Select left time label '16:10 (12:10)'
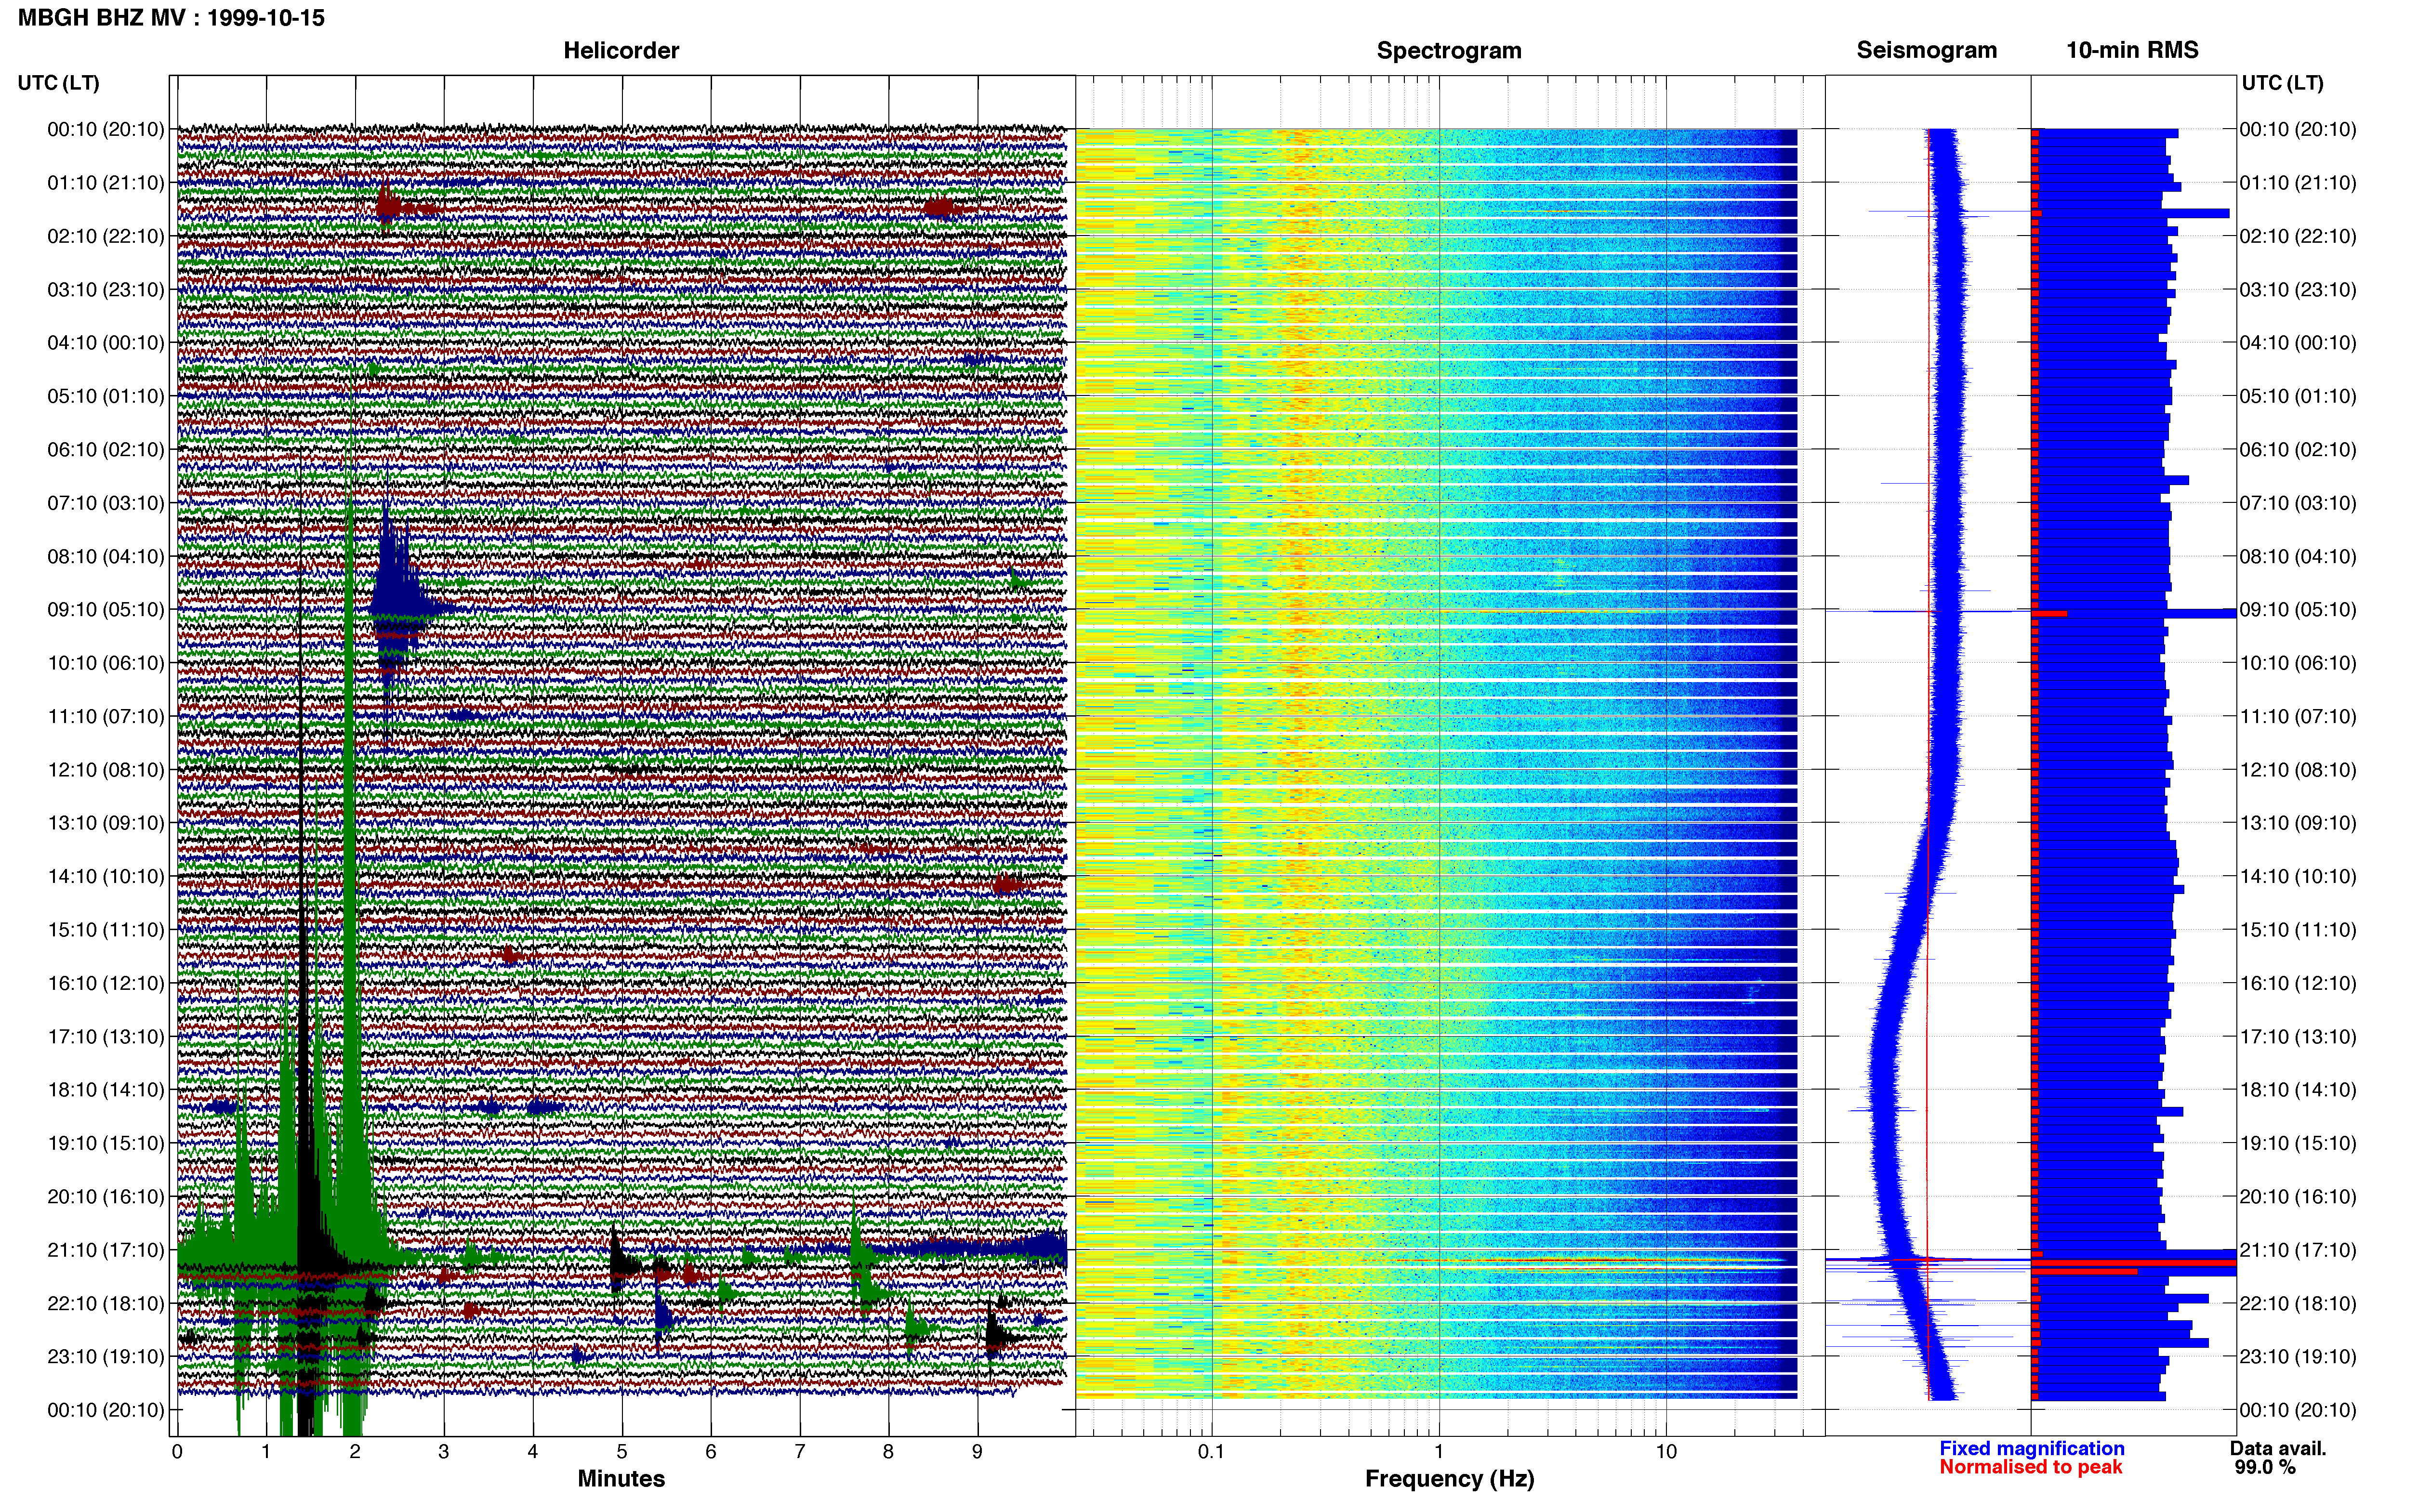The height and width of the screenshot is (1512, 2418). pos(106,983)
